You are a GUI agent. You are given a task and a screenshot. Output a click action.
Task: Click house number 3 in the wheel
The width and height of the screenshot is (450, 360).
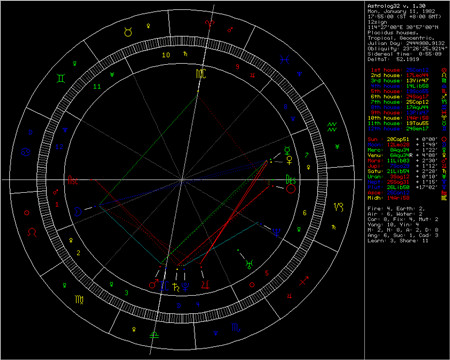coord(126,293)
